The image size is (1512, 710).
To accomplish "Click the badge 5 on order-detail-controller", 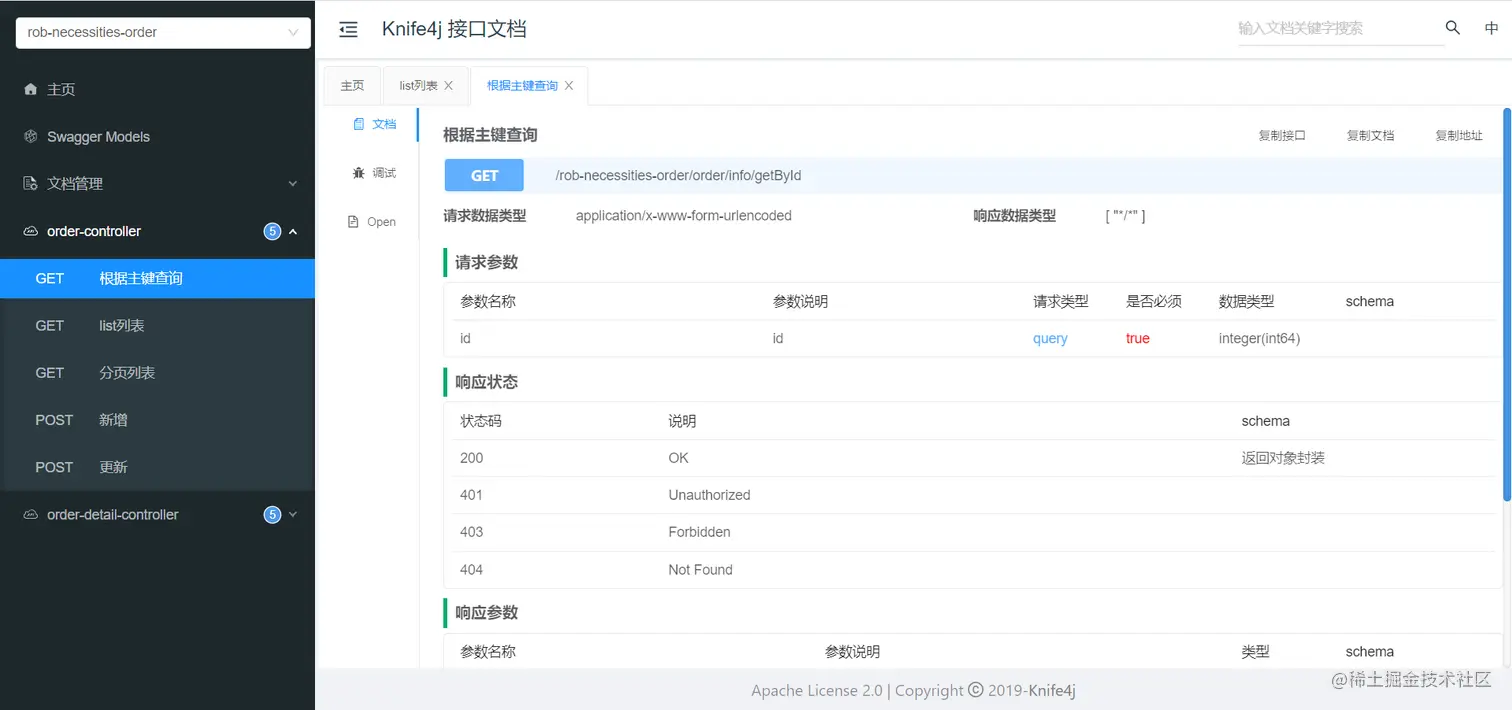I will (272, 515).
